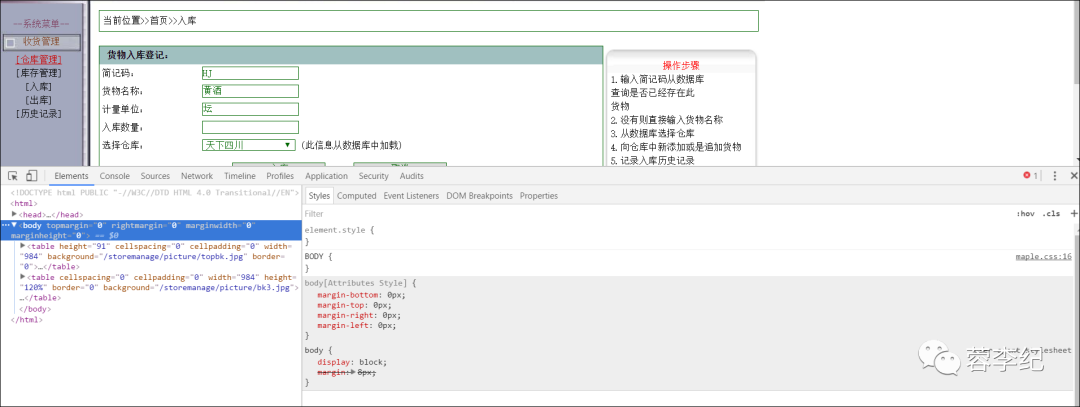Click the display: block declaration
The width and height of the screenshot is (1080, 407).
(353, 362)
